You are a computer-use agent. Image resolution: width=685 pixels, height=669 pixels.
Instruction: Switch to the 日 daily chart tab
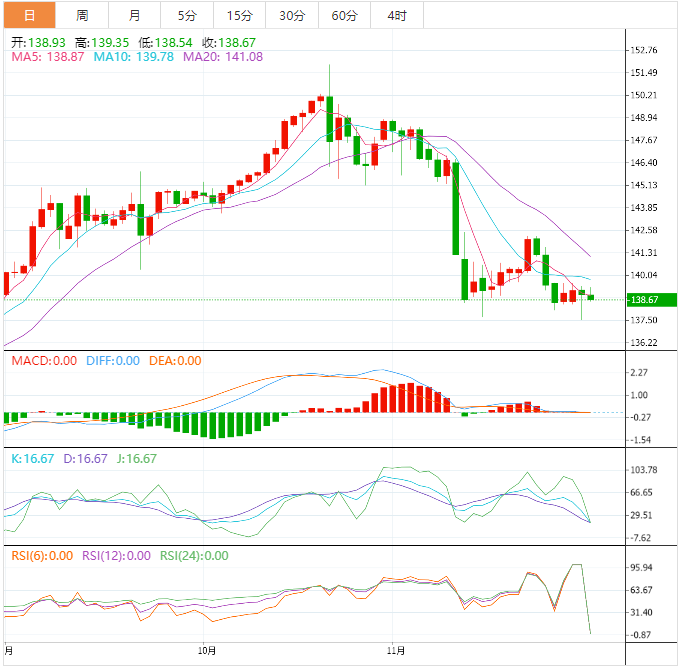tap(28, 15)
